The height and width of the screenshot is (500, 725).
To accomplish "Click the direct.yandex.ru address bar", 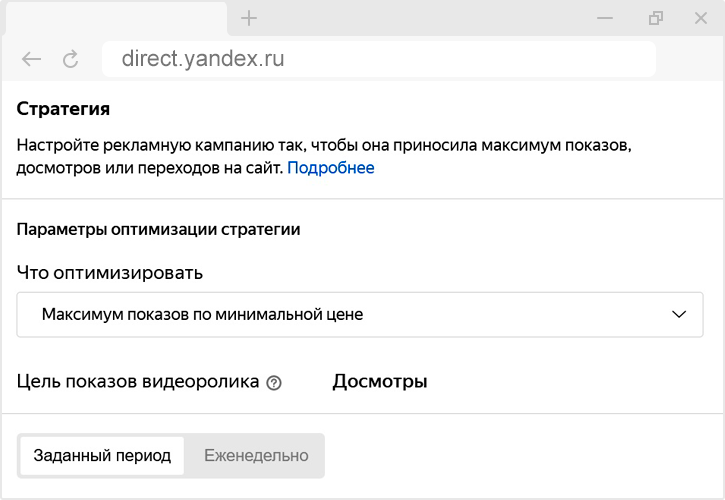I will pos(380,59).
